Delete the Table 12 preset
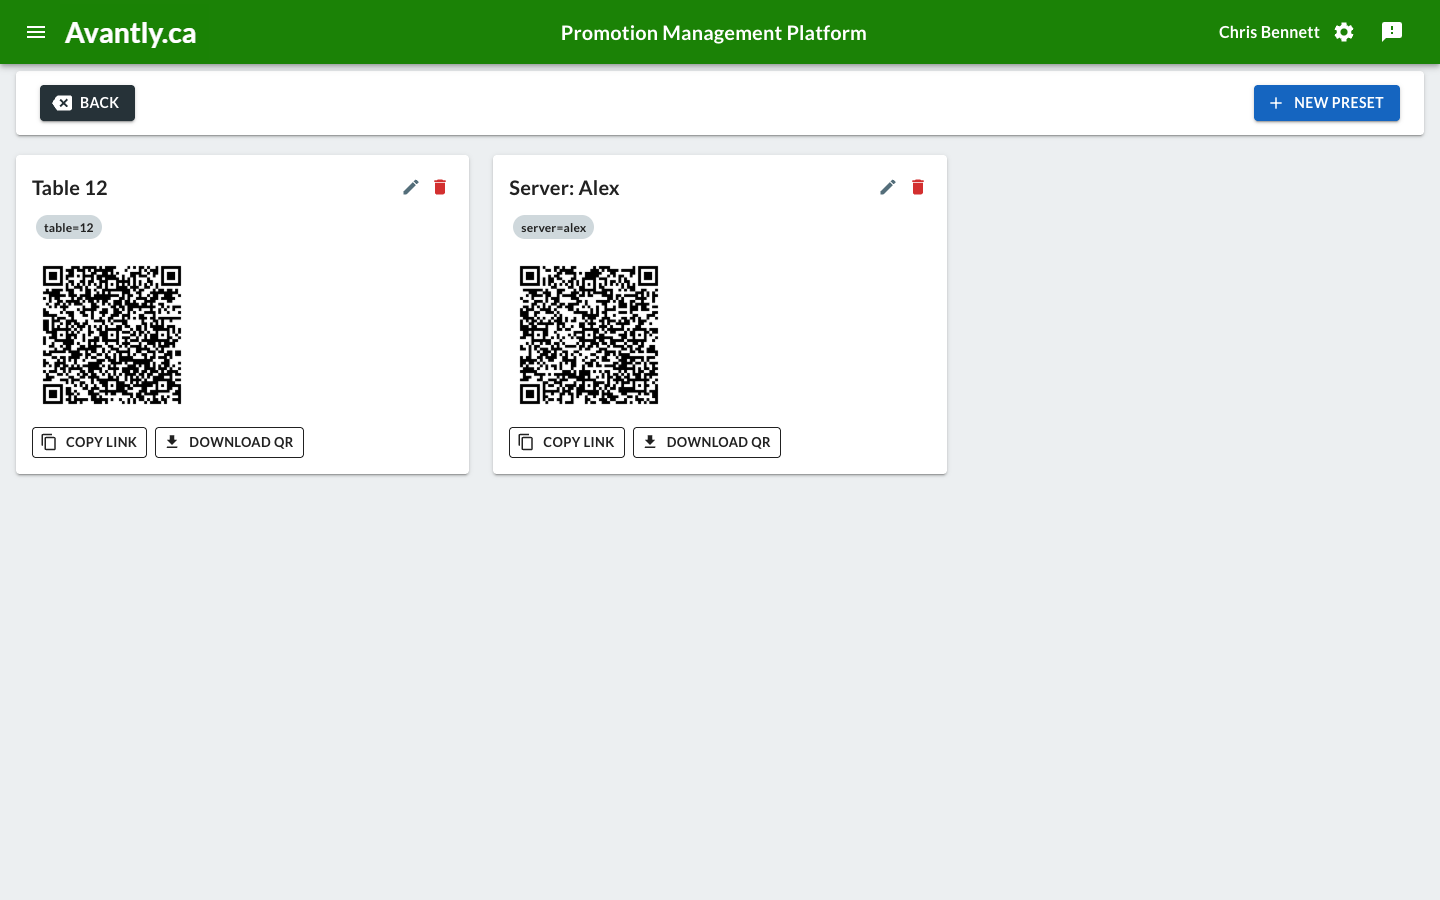Viewport: 1440px width, 900px height. tap(440, 187)
